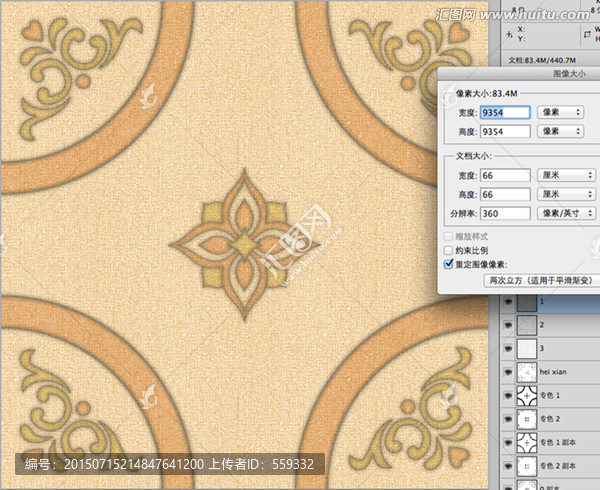
Task: Hide channel 3 using its eye icon
Action: click(x=508, y=348)
